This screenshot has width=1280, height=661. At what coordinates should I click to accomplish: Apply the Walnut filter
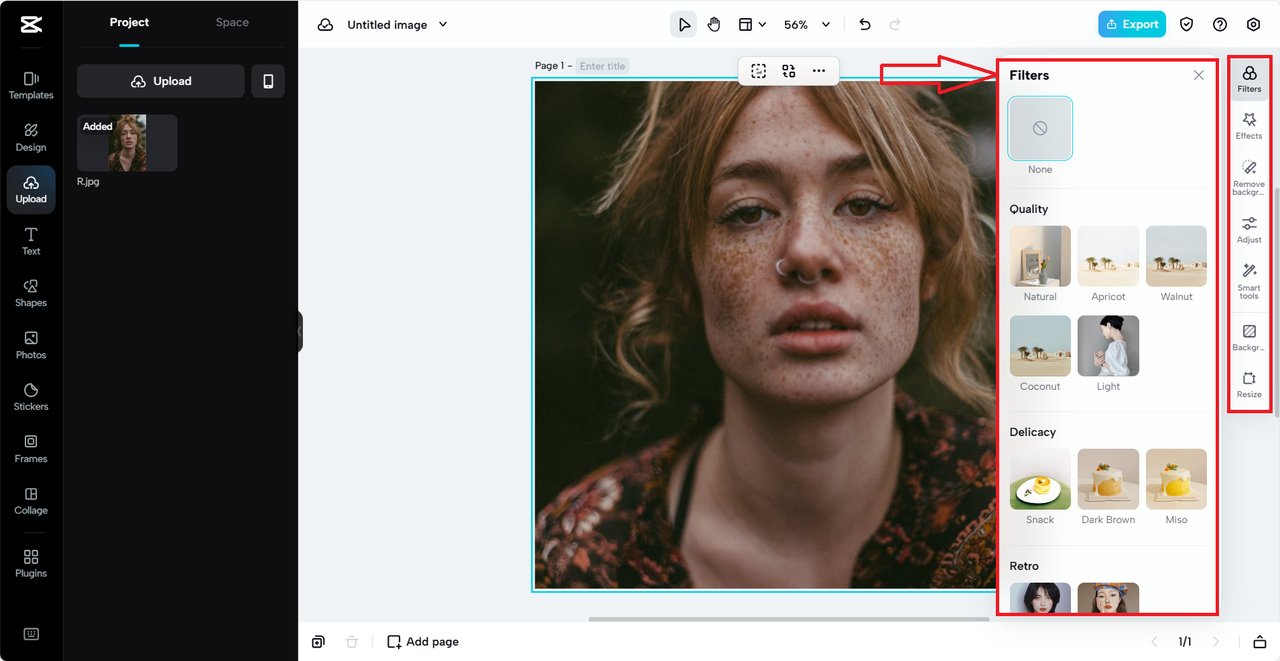tap(1176, 256)
